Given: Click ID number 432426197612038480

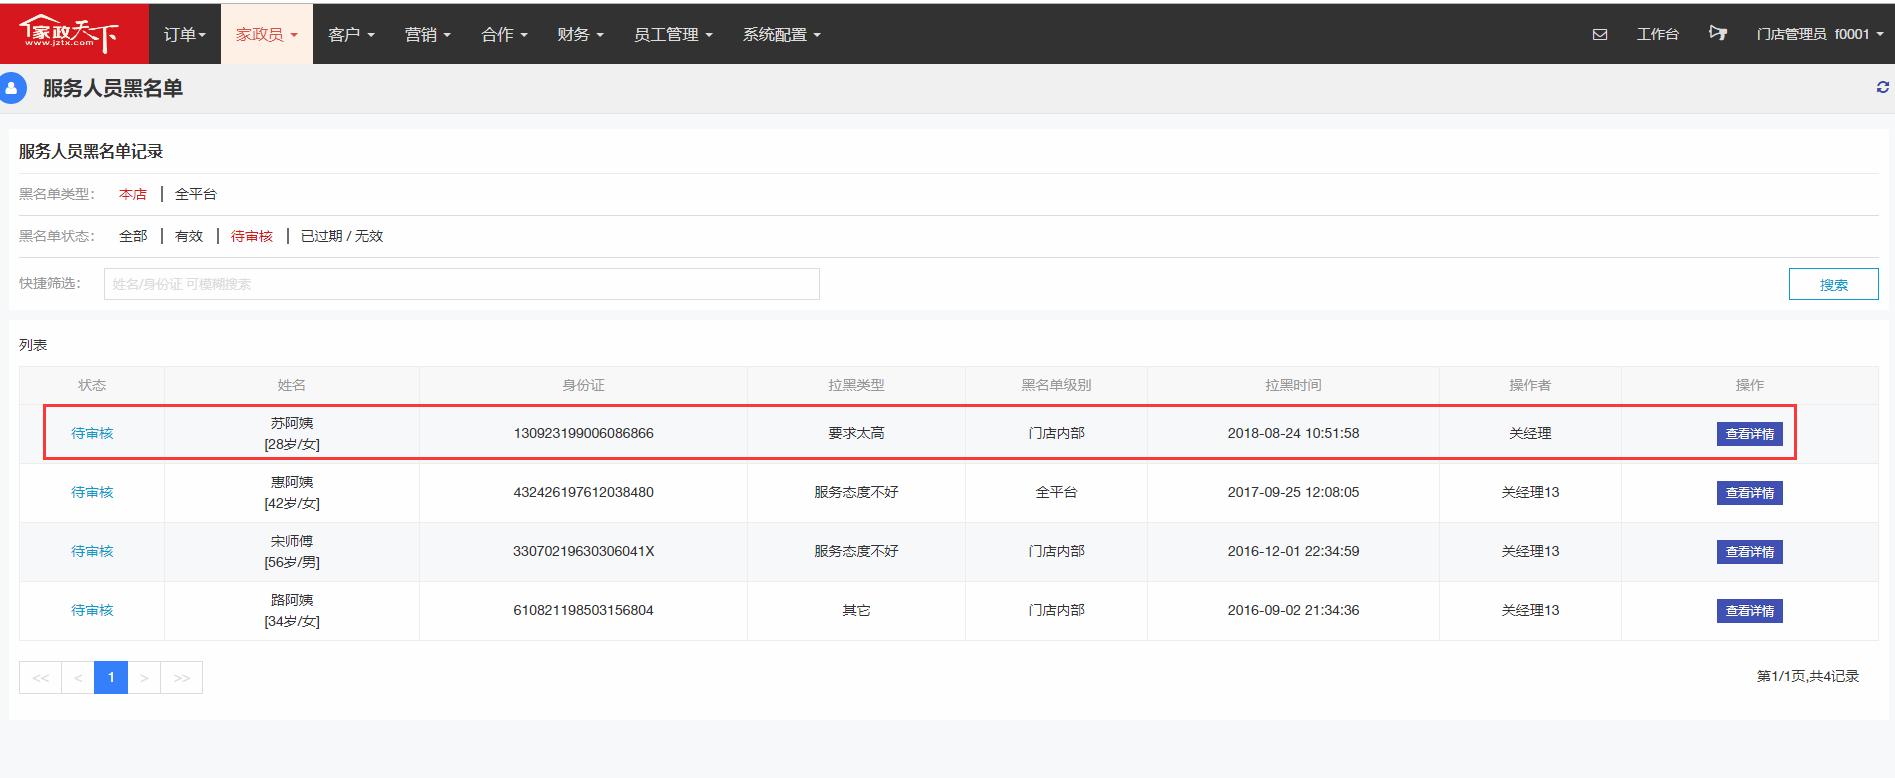Looking at the screenshot, I should [583, 492].
